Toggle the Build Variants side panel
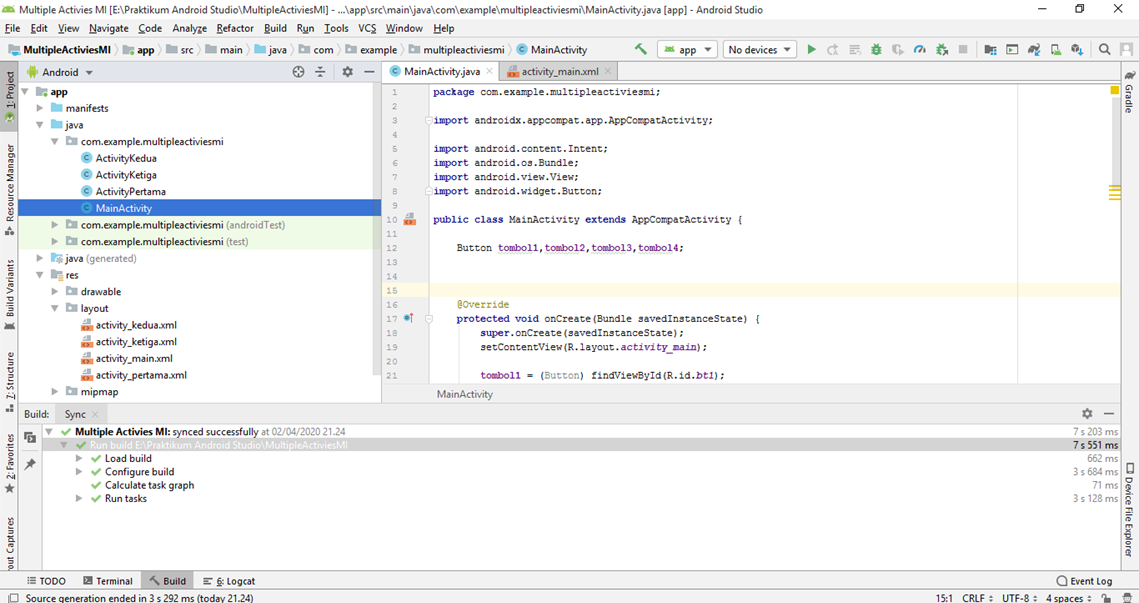 [x=9, y=294]
